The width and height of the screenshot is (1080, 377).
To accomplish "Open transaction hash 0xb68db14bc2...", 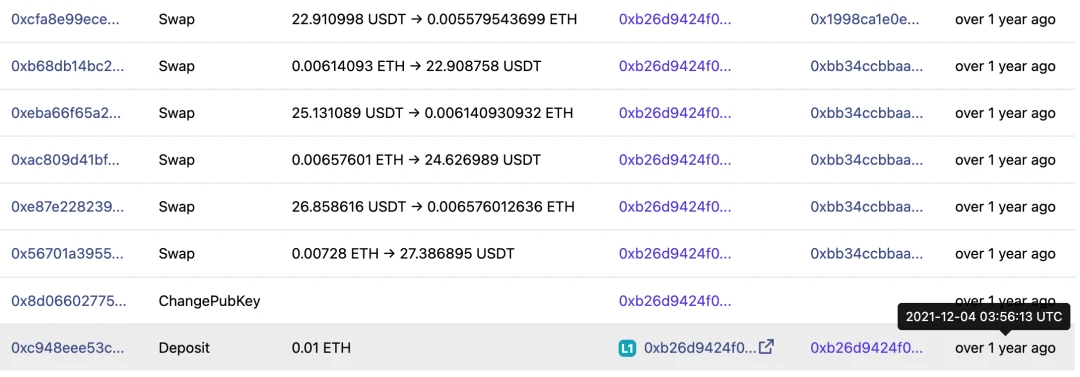I will [68, 66].
